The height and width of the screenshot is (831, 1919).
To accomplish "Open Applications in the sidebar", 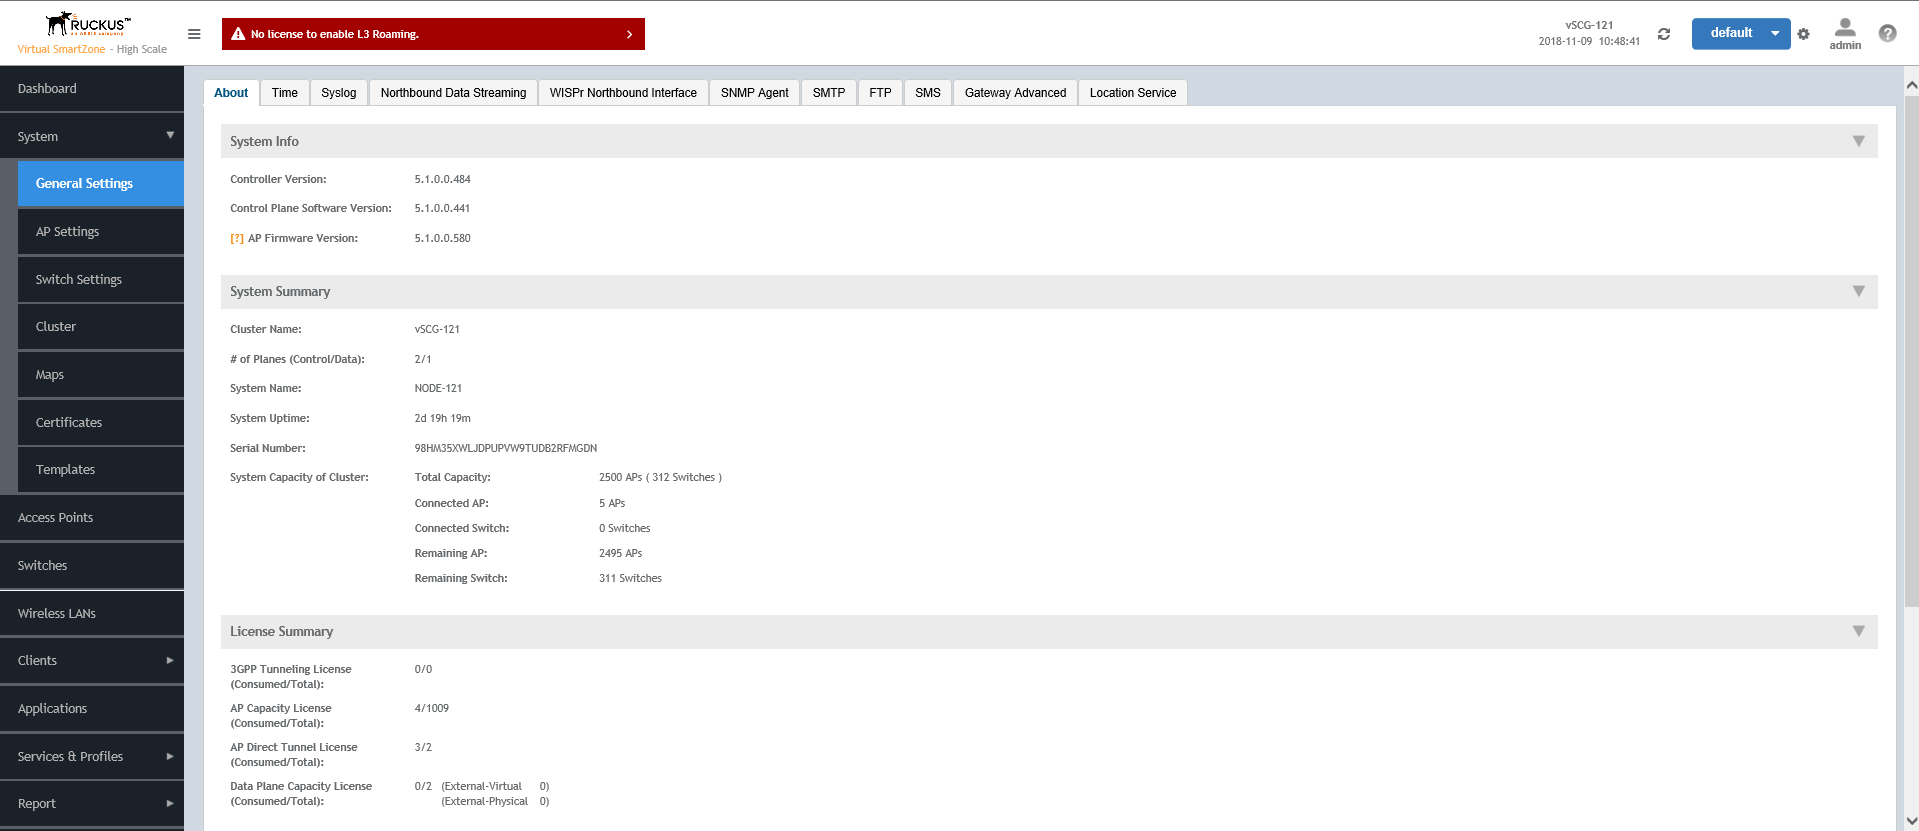I will pyautogui.click(x=92, y=708).
